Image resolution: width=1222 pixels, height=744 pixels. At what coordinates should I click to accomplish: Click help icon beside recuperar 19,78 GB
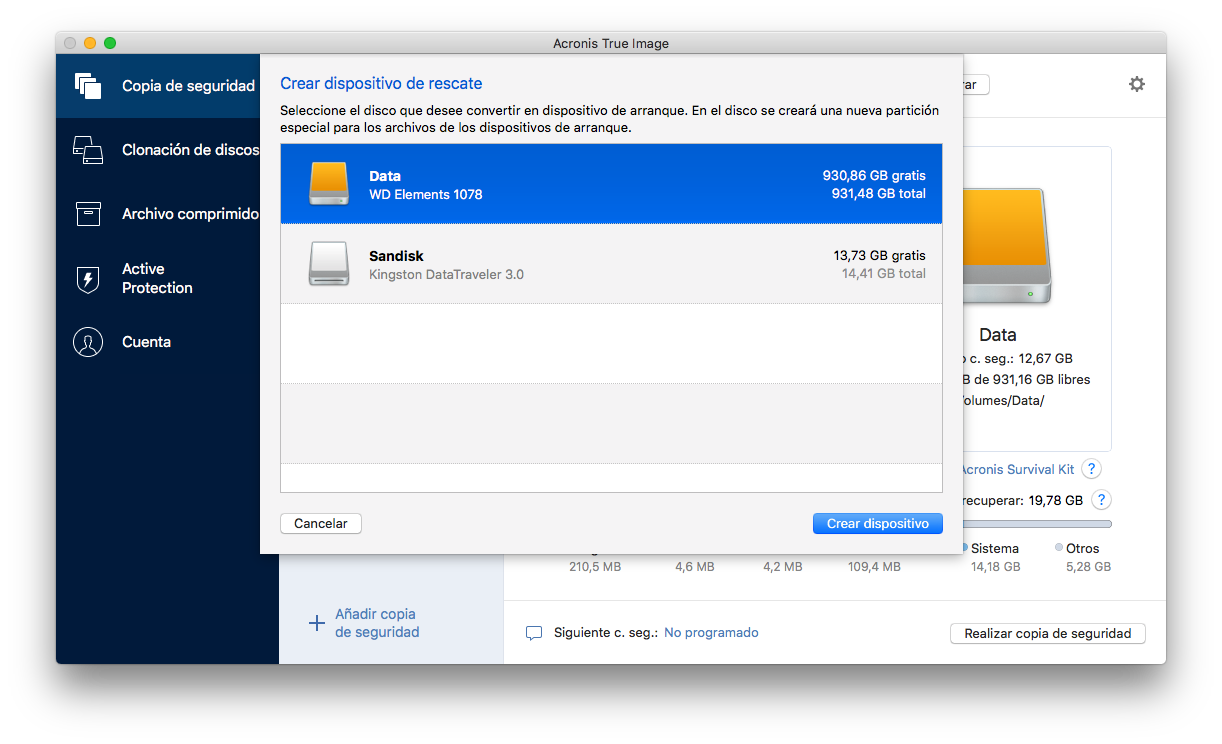[1101, 500]
